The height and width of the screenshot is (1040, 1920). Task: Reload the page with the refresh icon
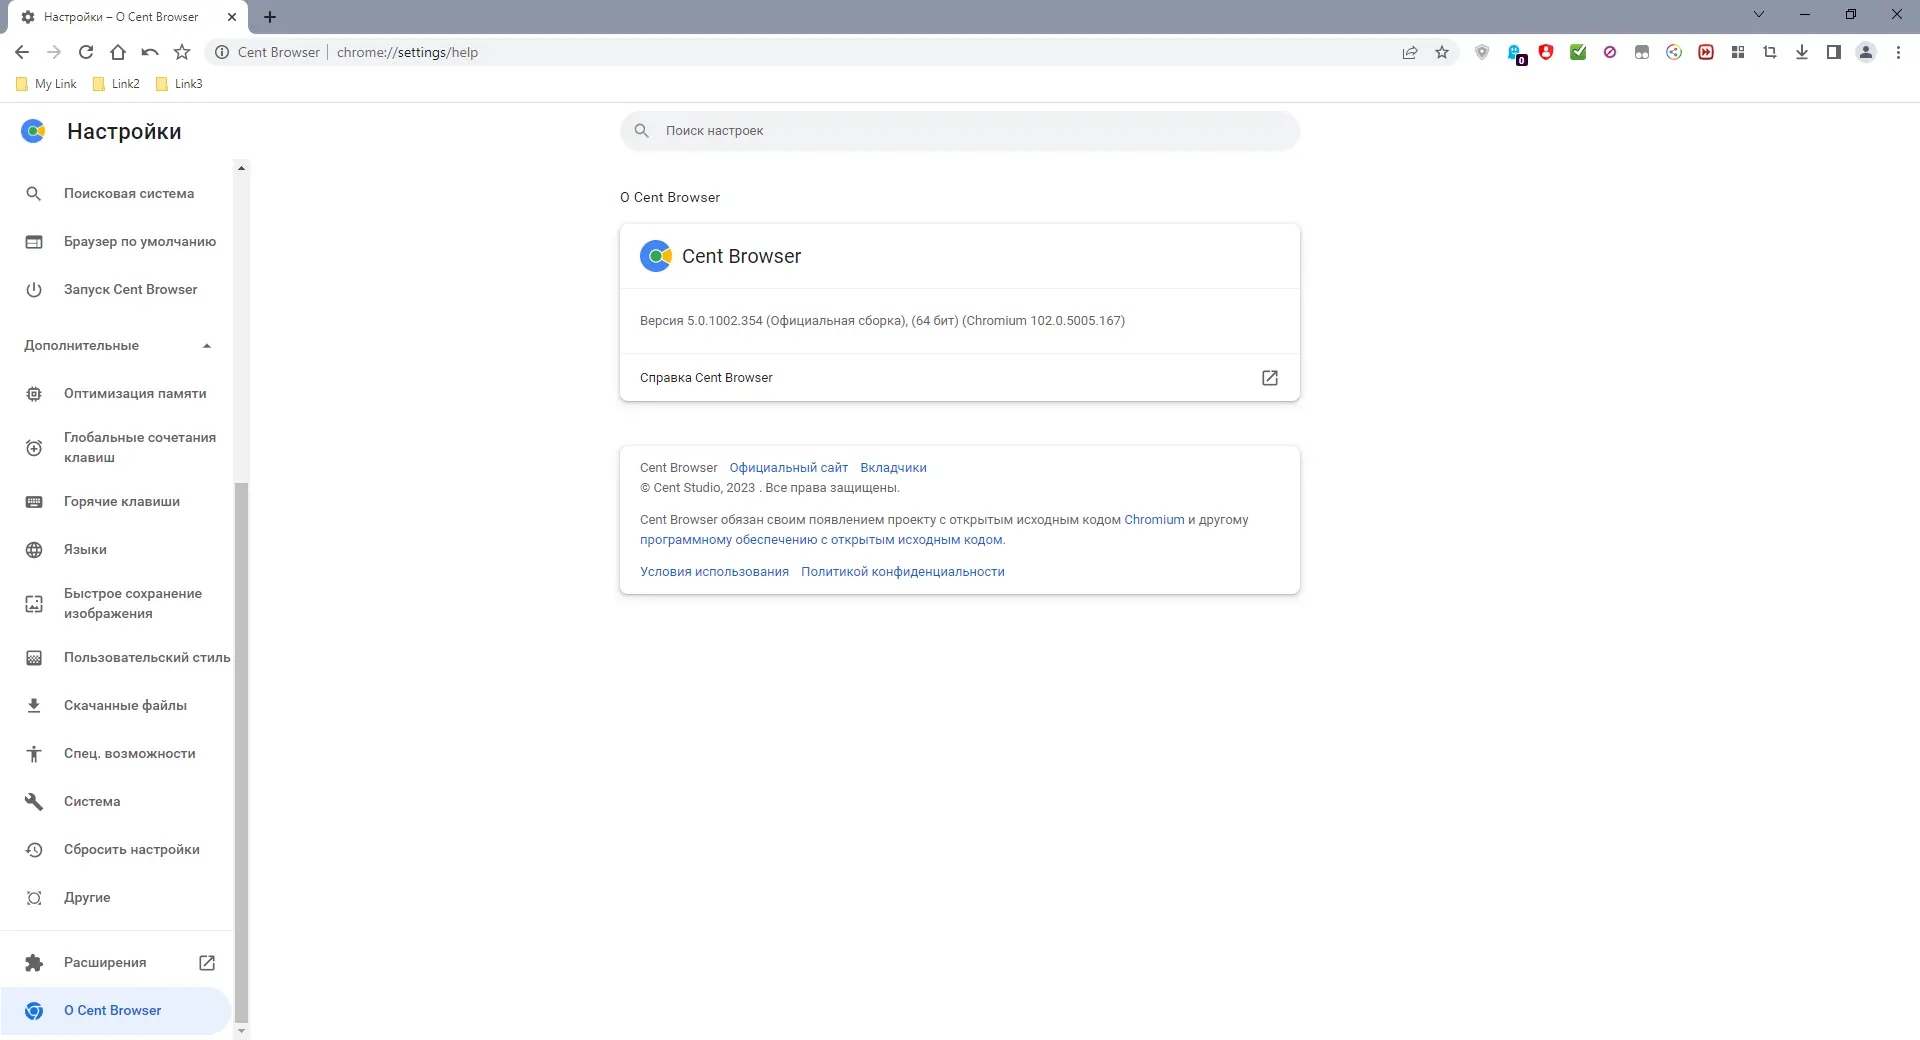pos(86,52)
